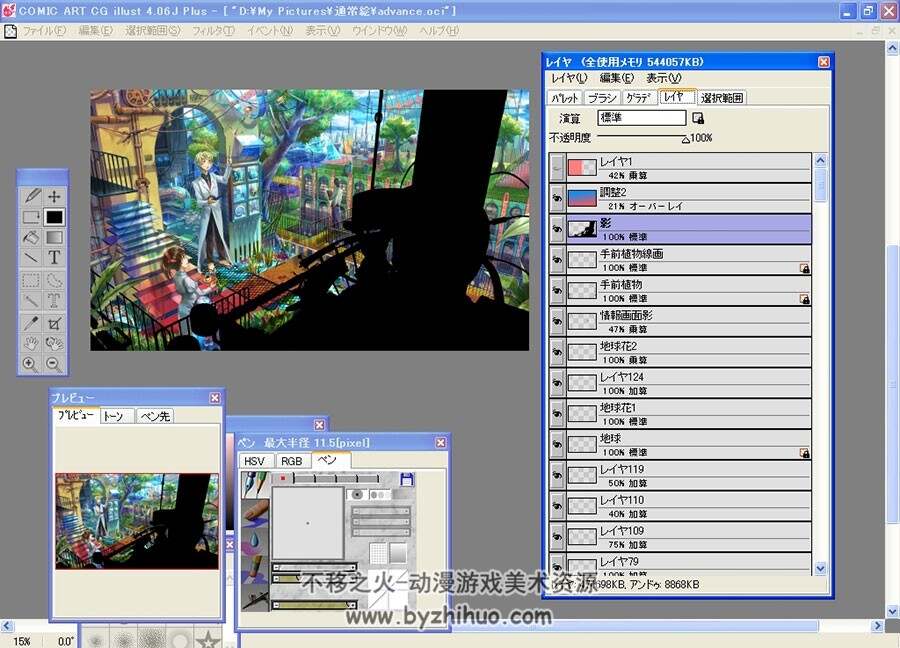Image resolution: width=900 pixels, height=648 pixels.
Task: Open the ウインドウ(W) menu
Action: pos(379,30)
